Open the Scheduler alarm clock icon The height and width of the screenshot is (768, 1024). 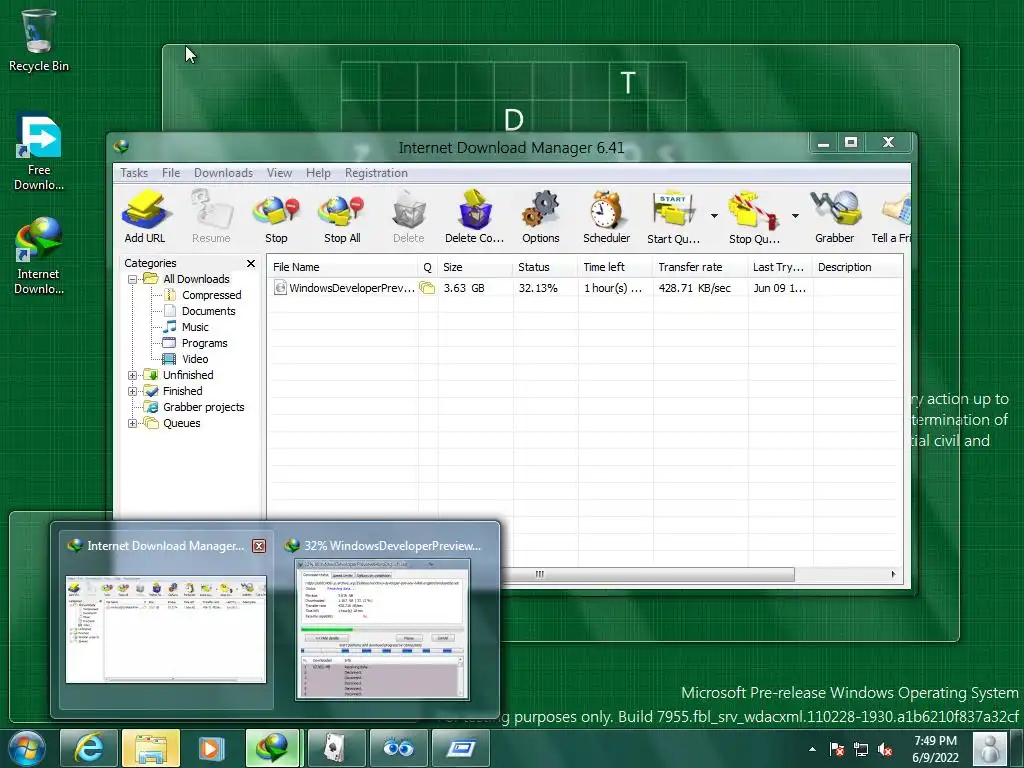(606, 217)
